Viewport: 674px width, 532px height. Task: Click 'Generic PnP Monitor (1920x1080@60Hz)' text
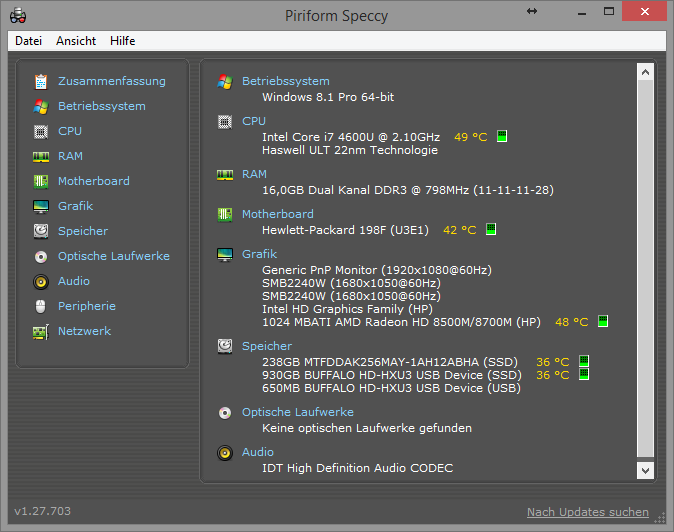(x=377, y=270)
